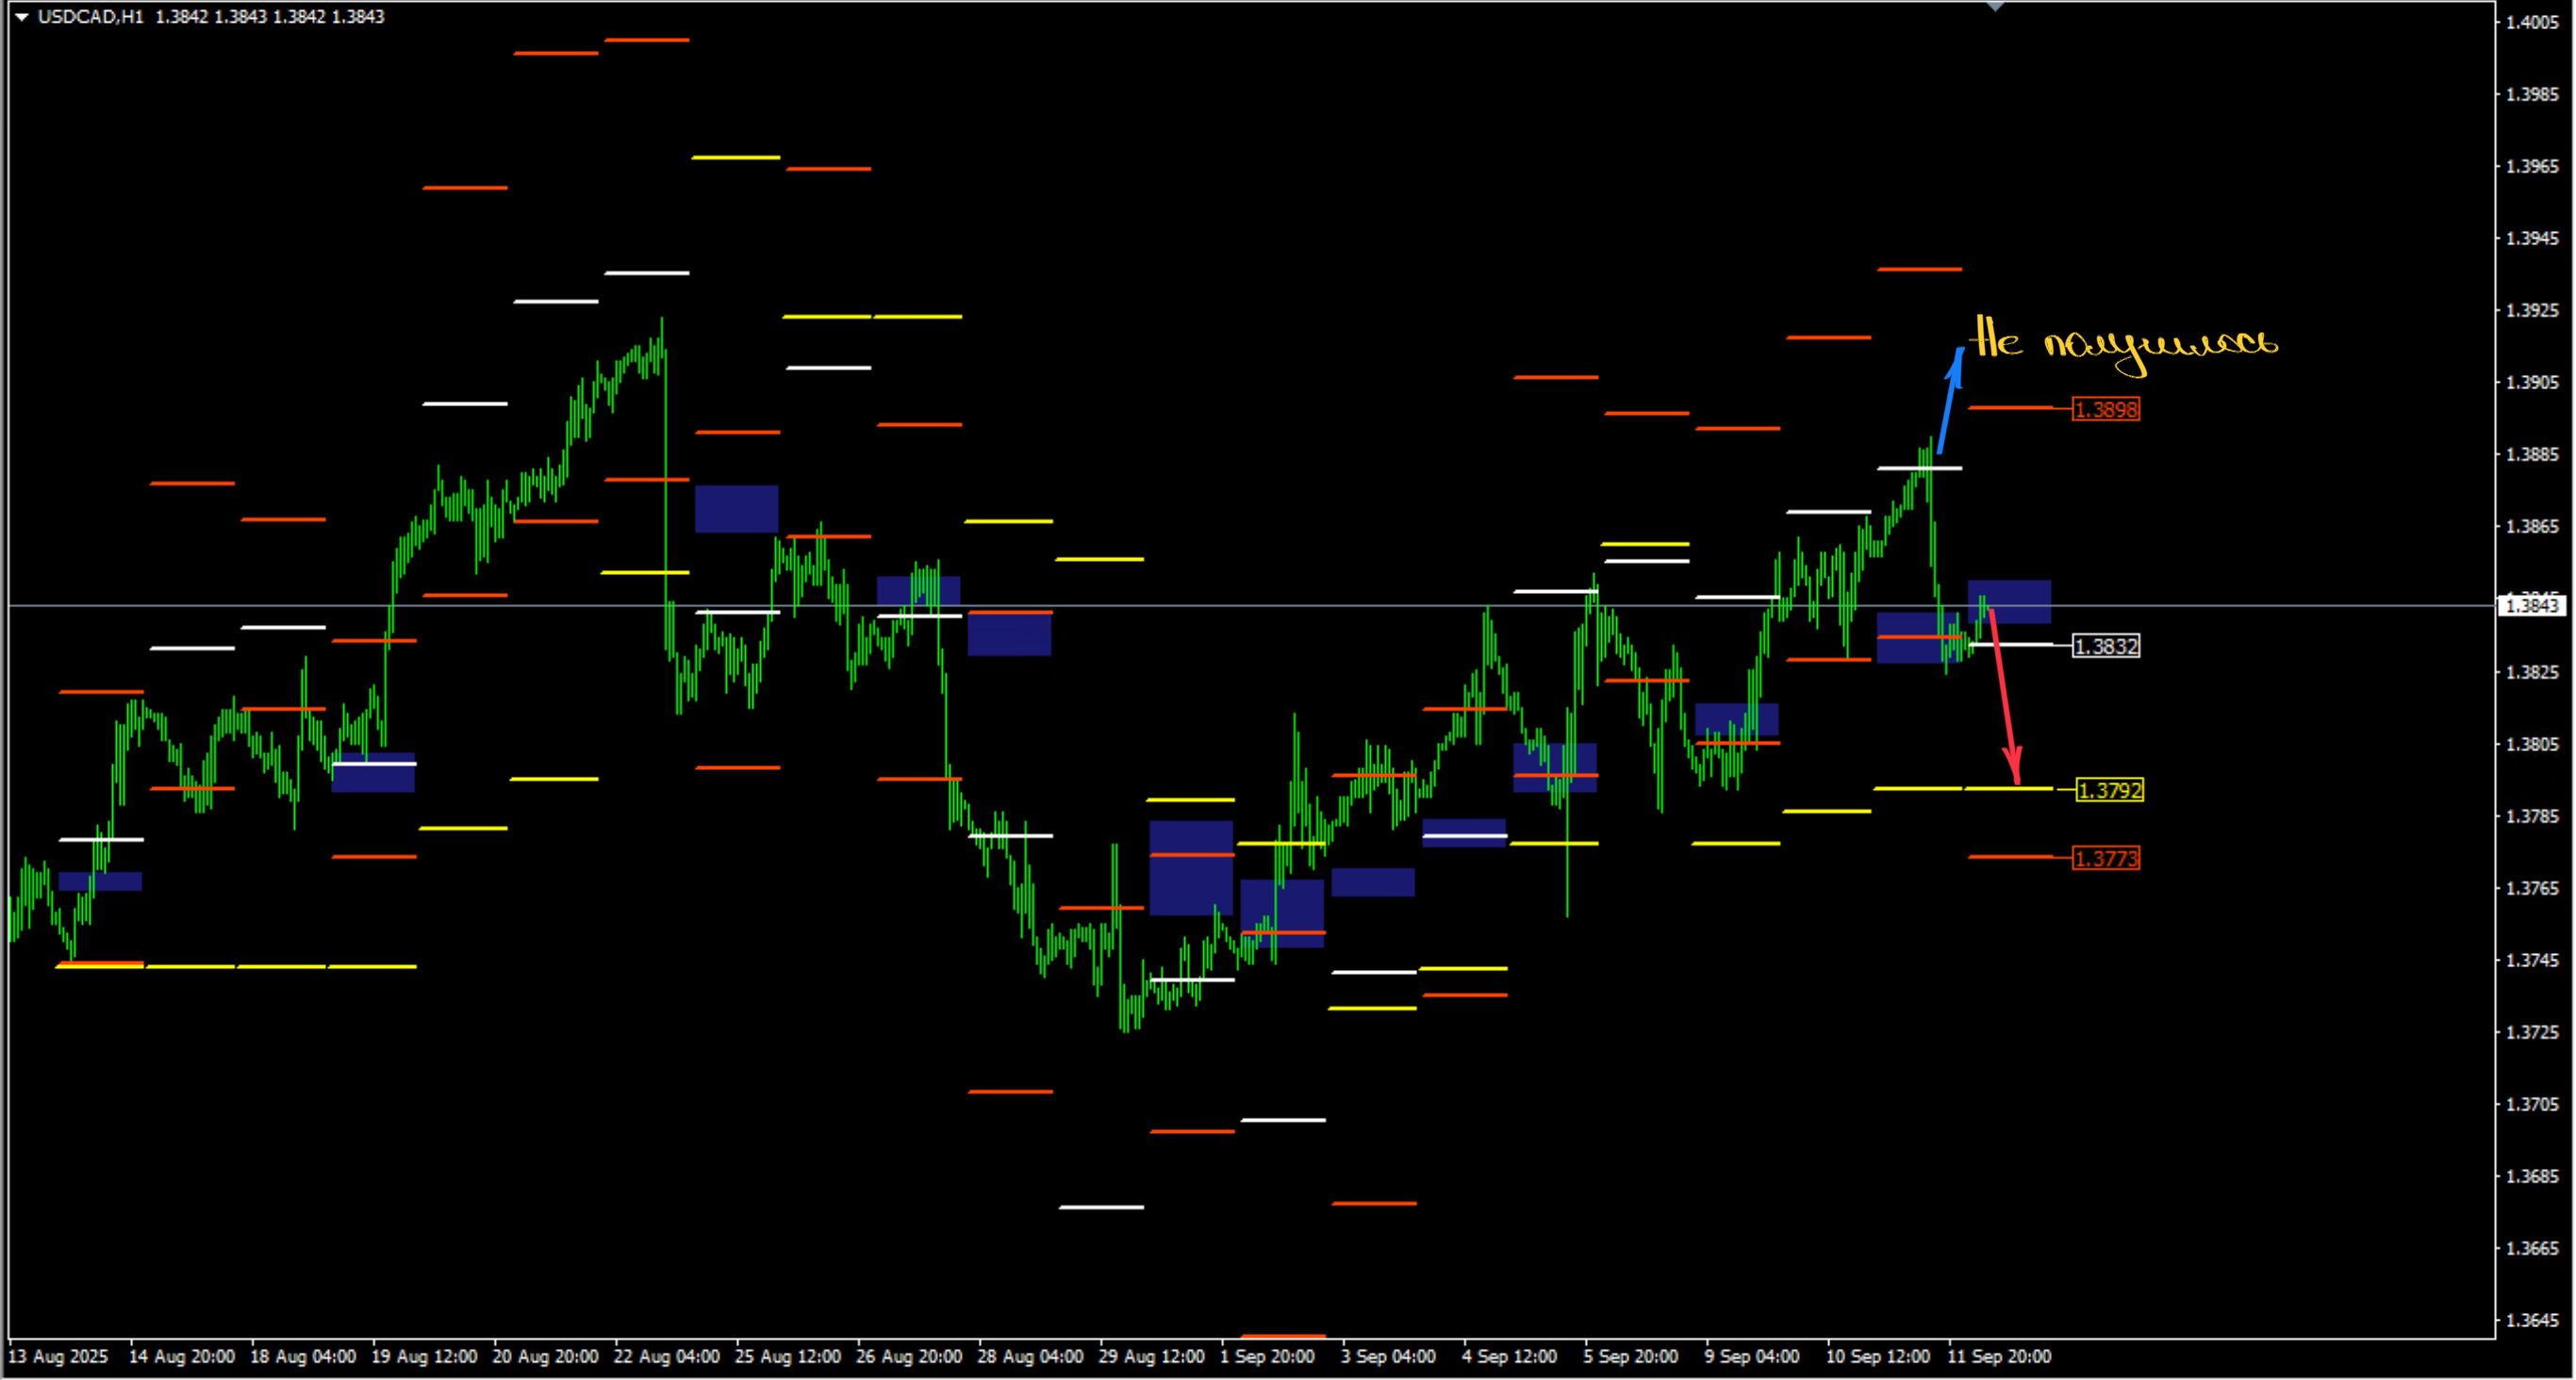This screenshot has height=1380, width=2576.
Task: Click the 1.3645 price scale value
Action: coord(2532,1320)
